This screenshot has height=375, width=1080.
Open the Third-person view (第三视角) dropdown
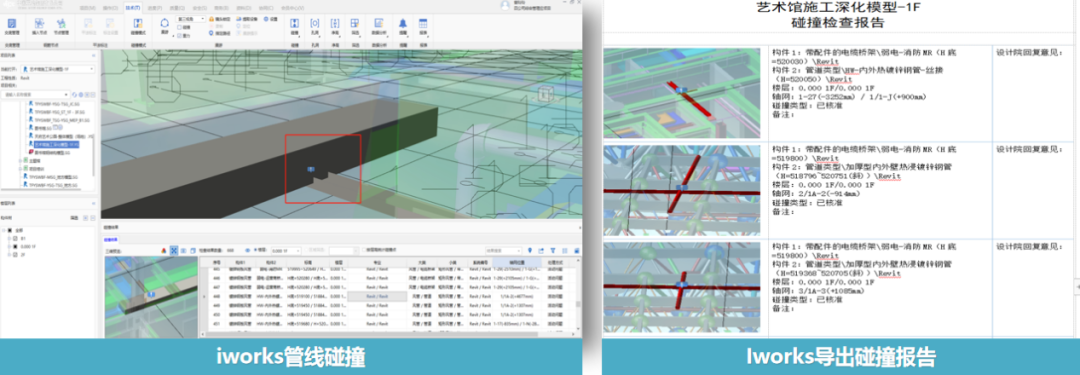click(191, 19)
